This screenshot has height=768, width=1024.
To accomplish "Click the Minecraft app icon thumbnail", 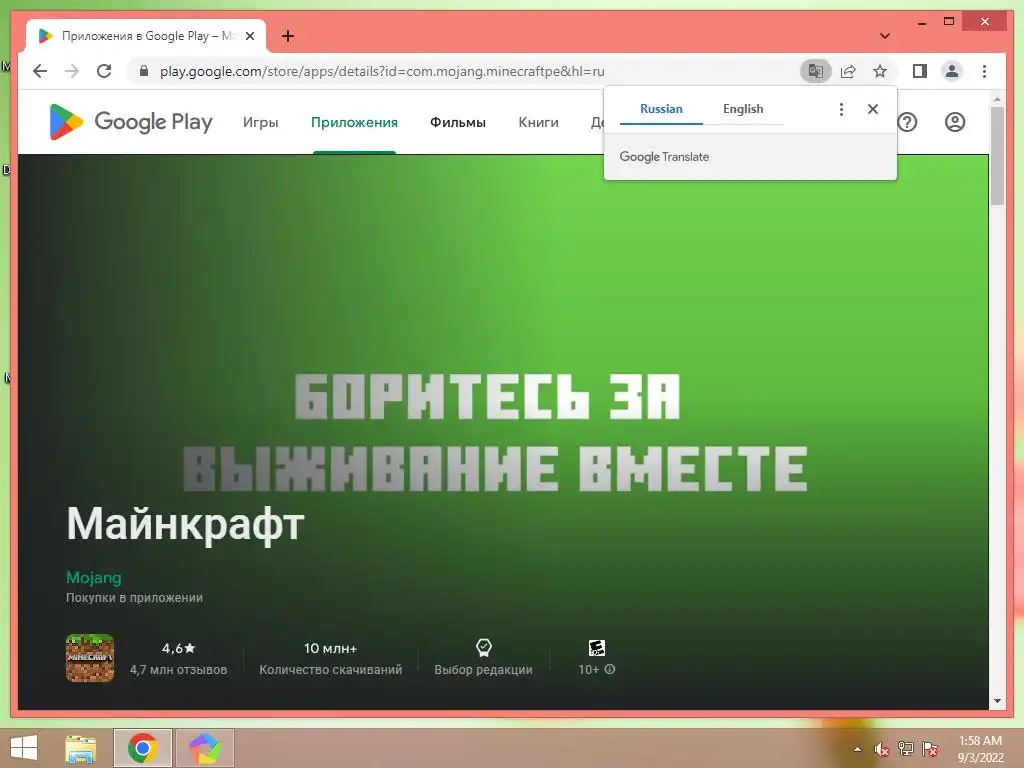I will click(x=90, y=658).
